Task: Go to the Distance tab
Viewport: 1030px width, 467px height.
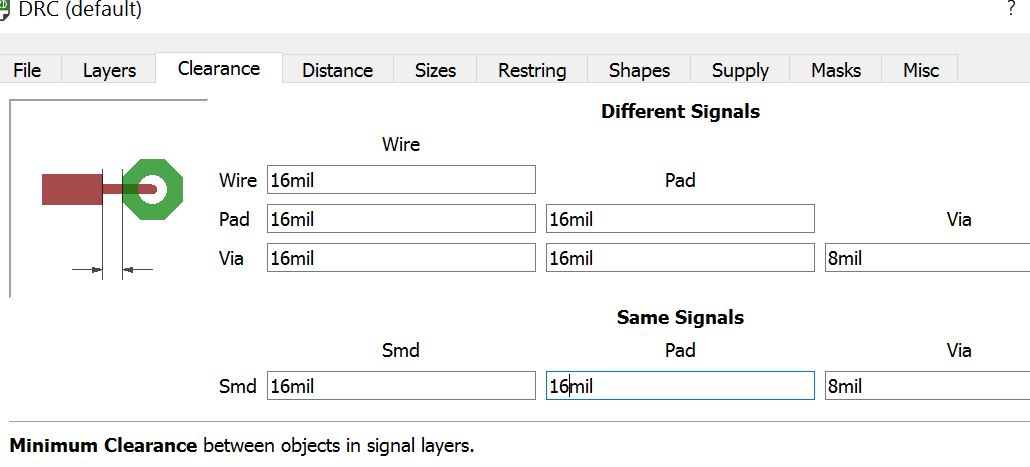Action: click(x=337, y=70)
